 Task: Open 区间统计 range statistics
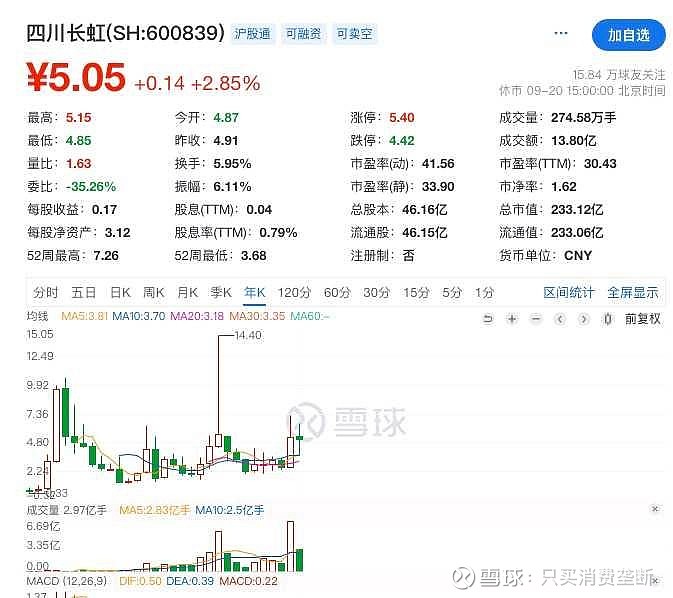(569, 293)
